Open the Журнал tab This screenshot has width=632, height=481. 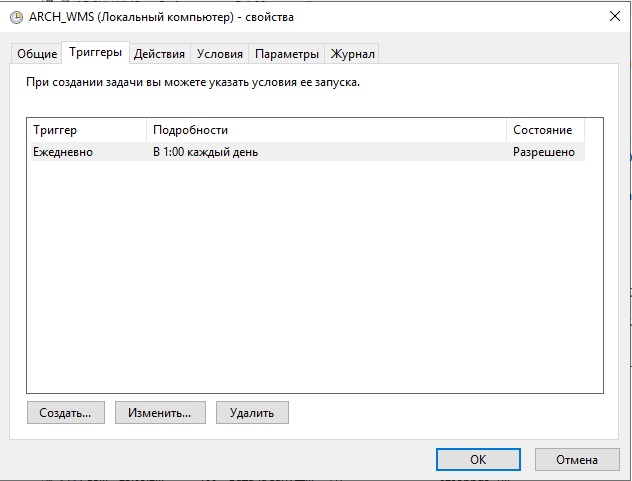pos(353,54)
